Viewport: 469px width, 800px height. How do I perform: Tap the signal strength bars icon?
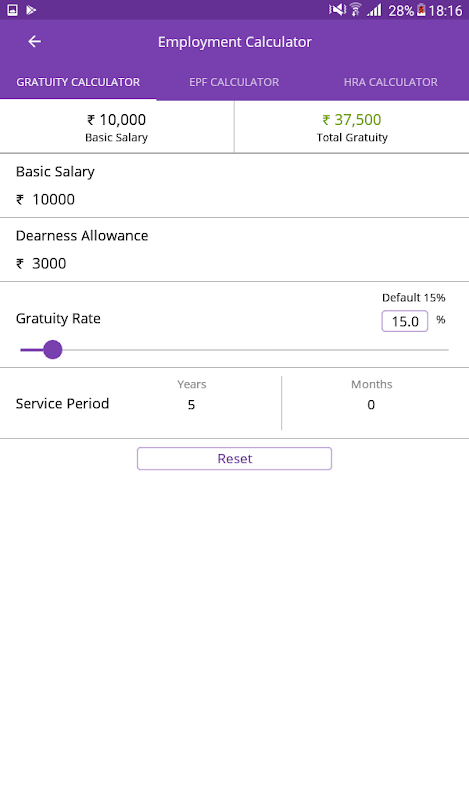pos(374,10)
